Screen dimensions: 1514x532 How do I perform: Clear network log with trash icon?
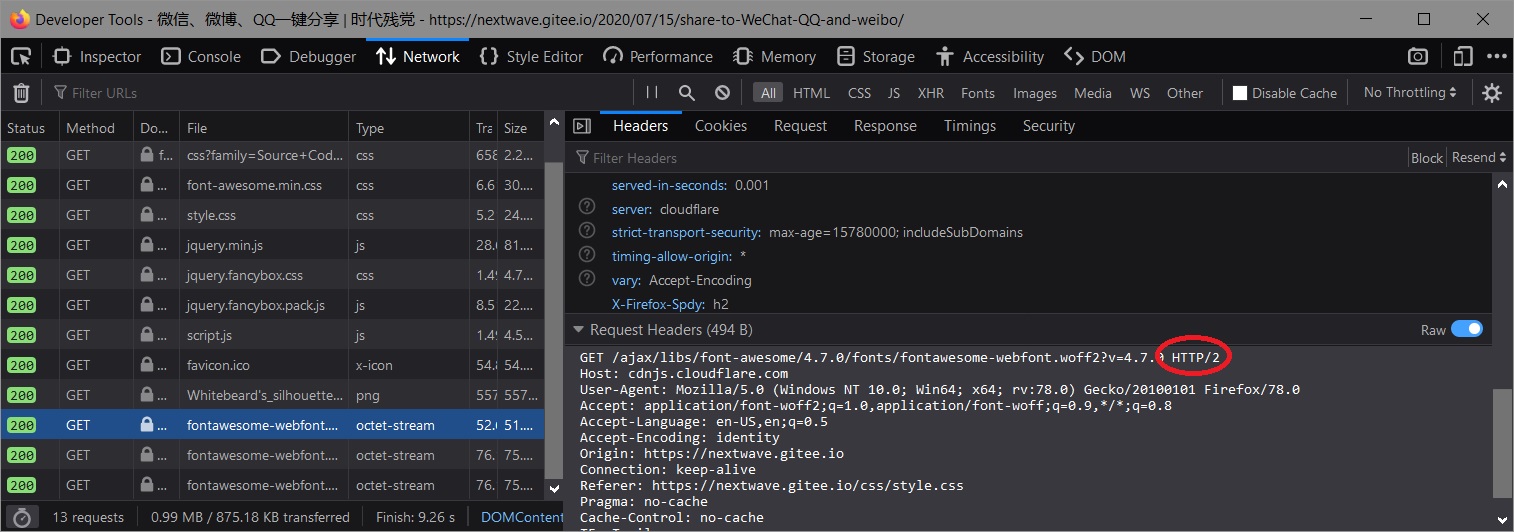point(21,93)
